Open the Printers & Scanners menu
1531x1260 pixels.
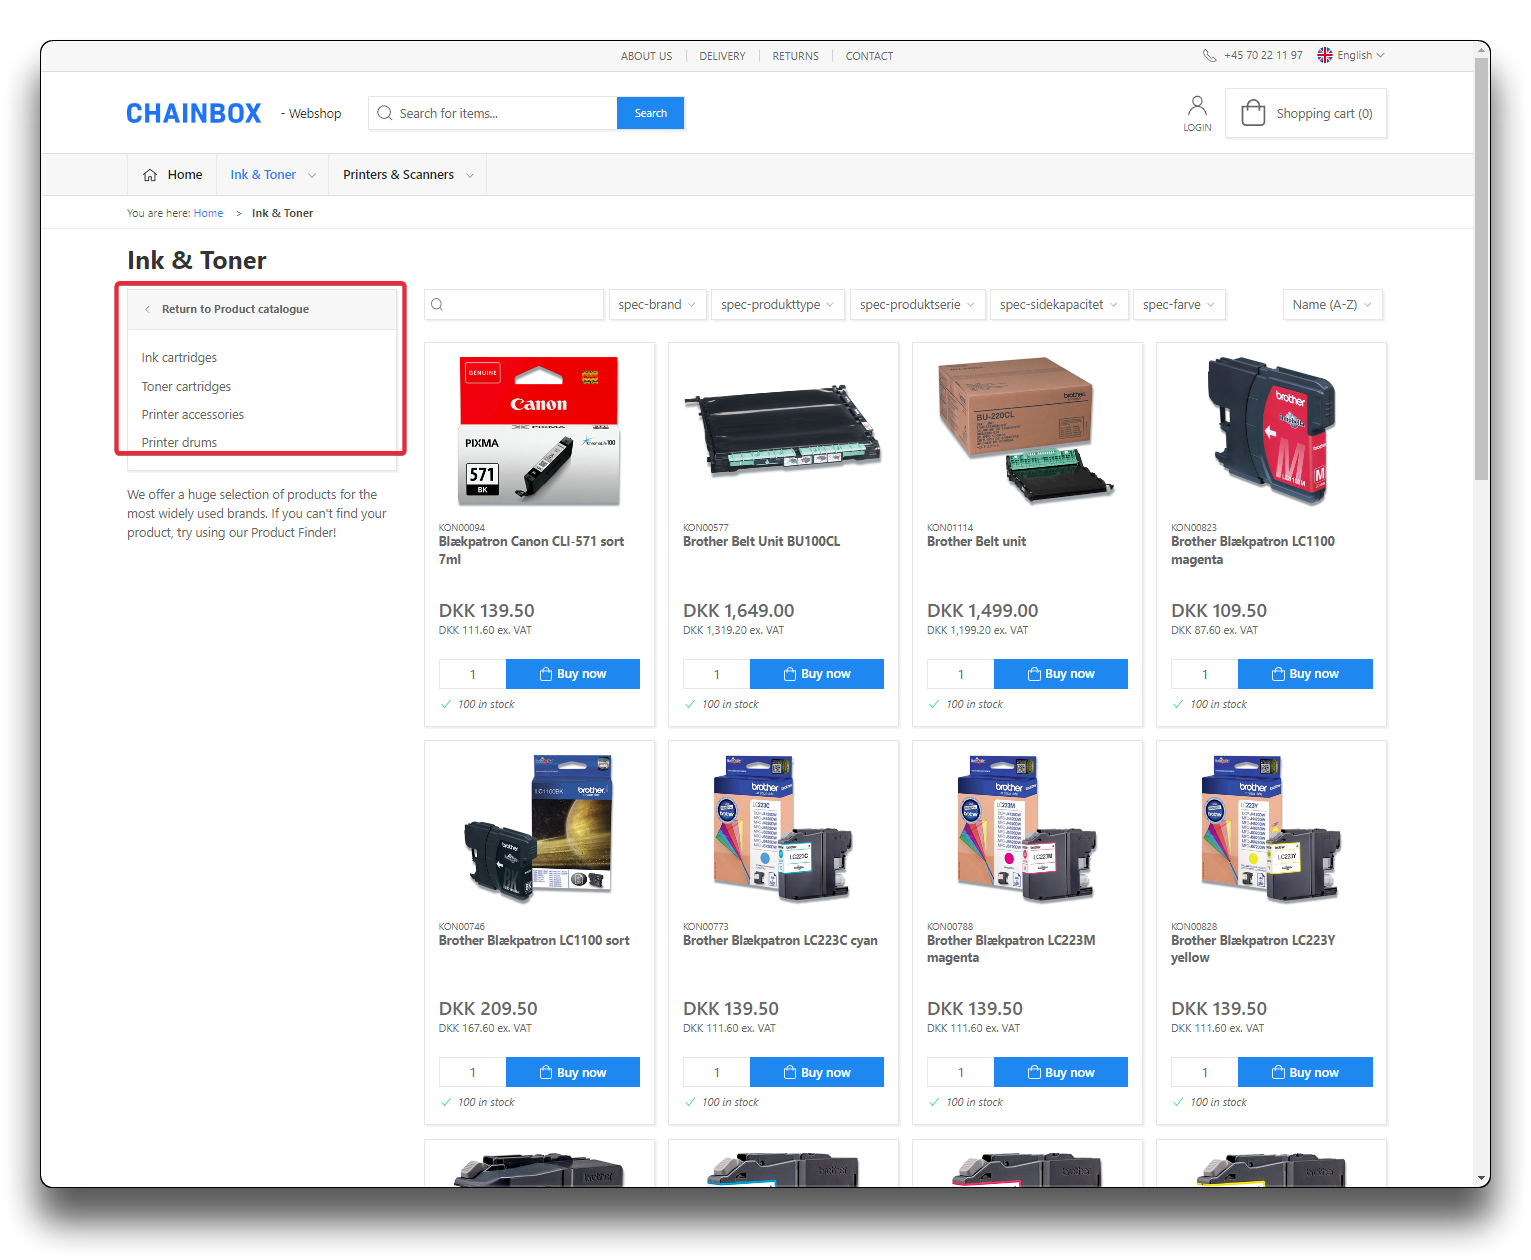(407, 175)
